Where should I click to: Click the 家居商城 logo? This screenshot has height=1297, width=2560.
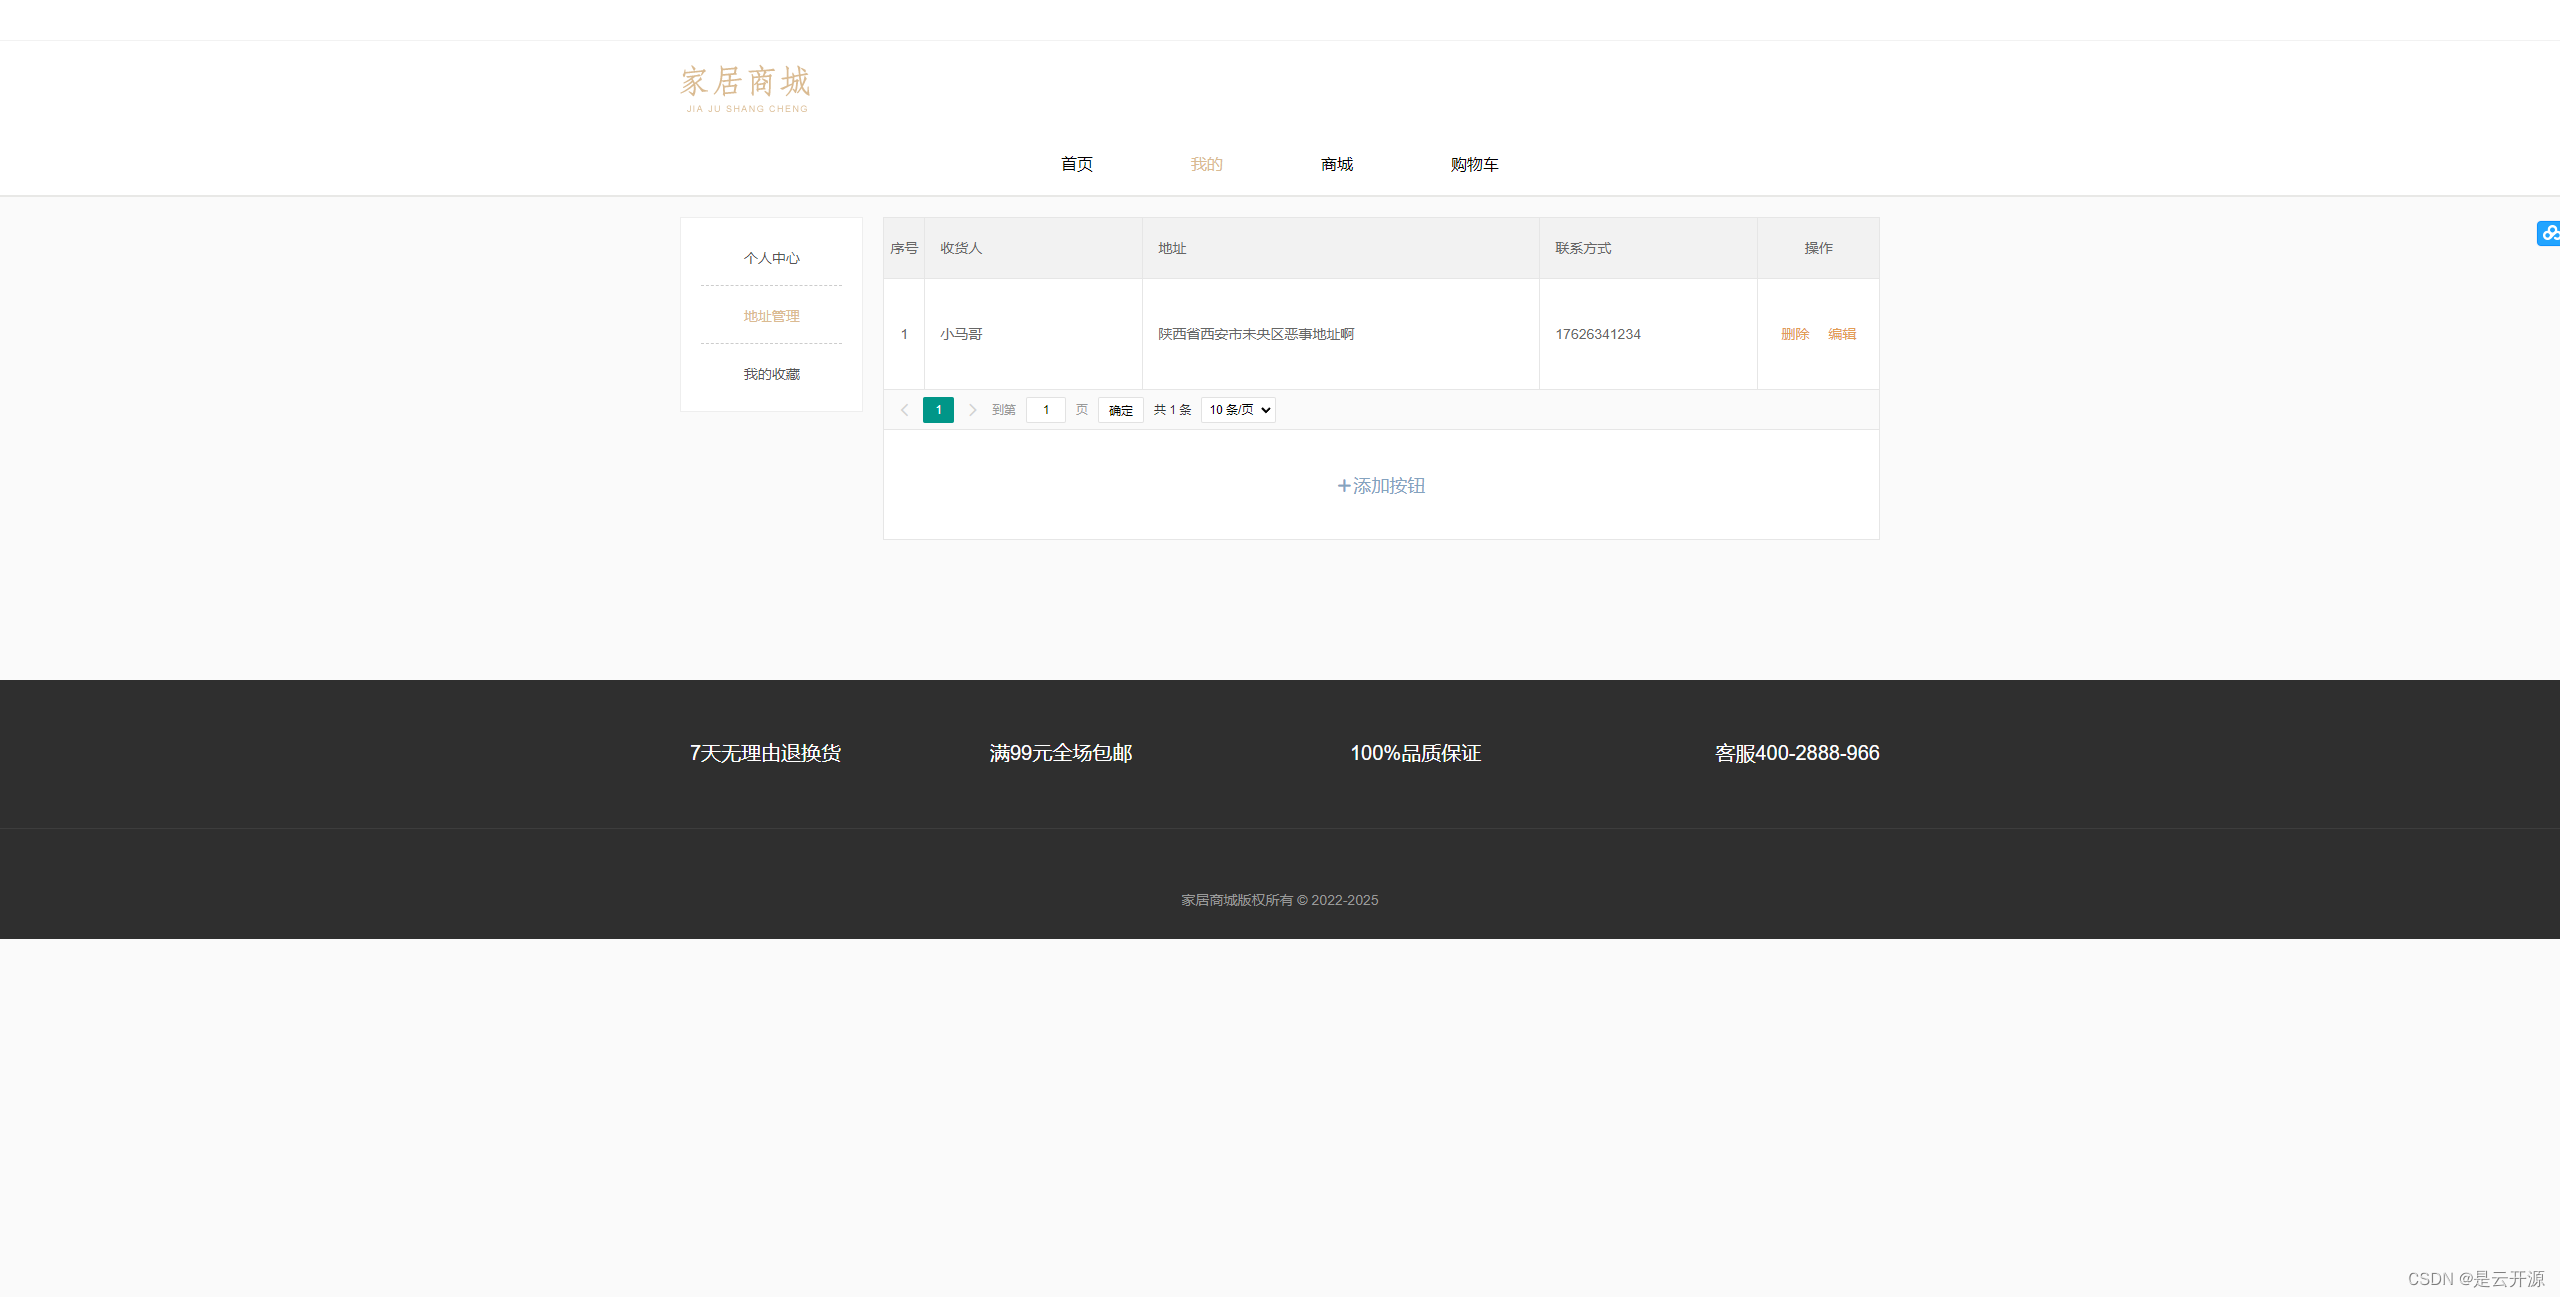[x=745, y=88]
